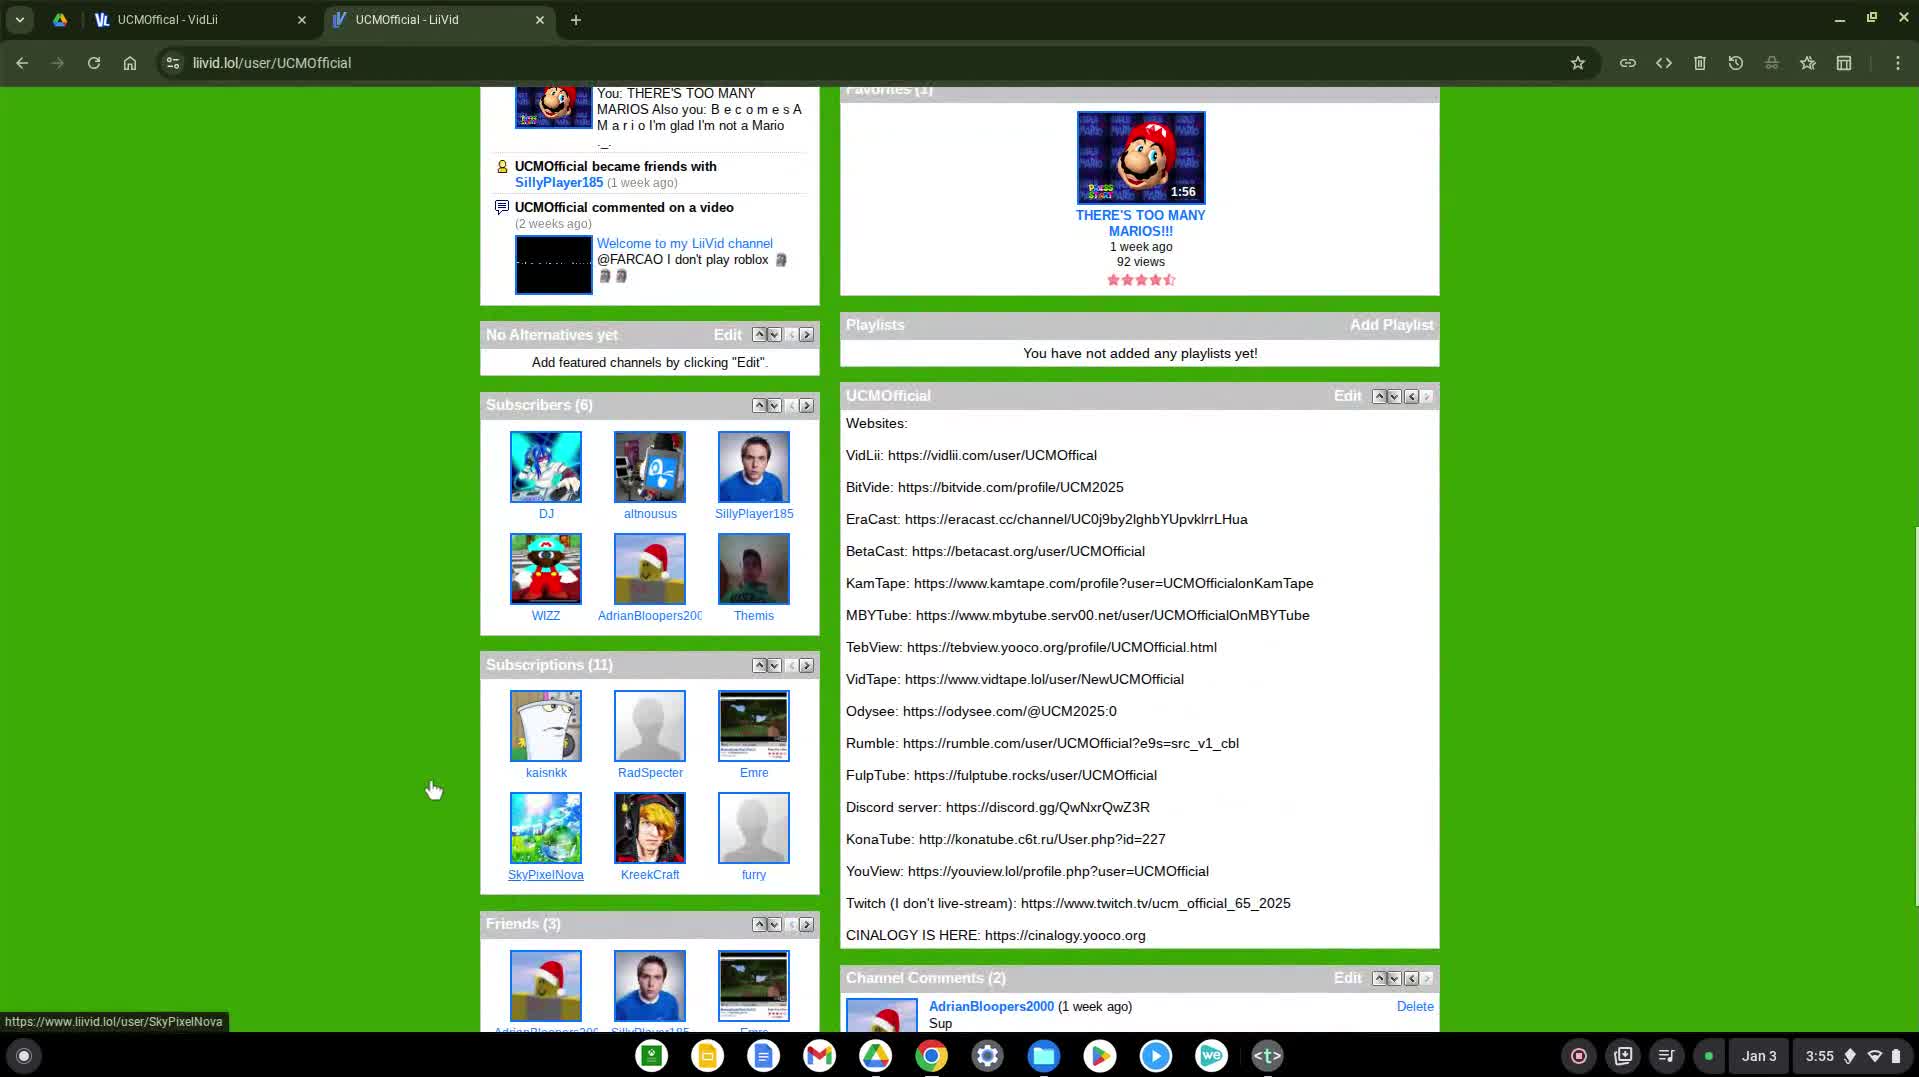Viewport: 1919px width, 1077px height.
Task: Click the trash can icon in toolbar
Action: pos(1700,63)
